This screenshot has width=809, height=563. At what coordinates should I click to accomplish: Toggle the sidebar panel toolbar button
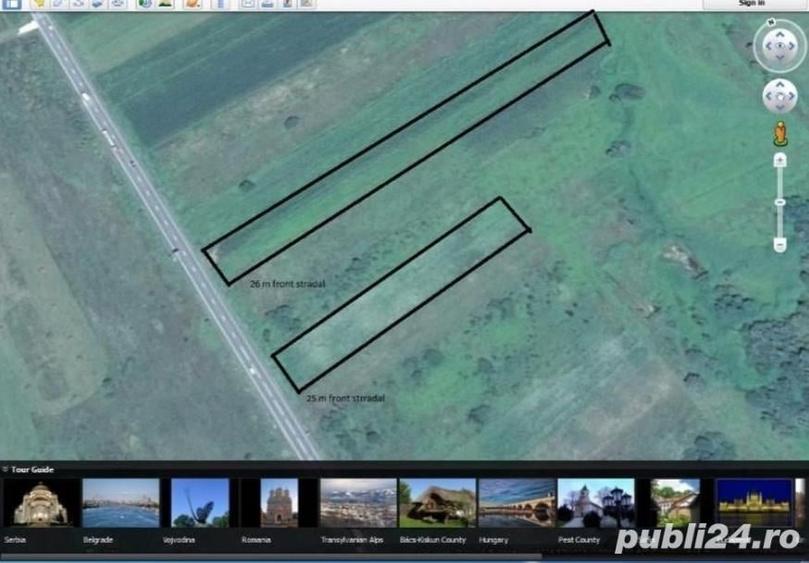(11, 4)
